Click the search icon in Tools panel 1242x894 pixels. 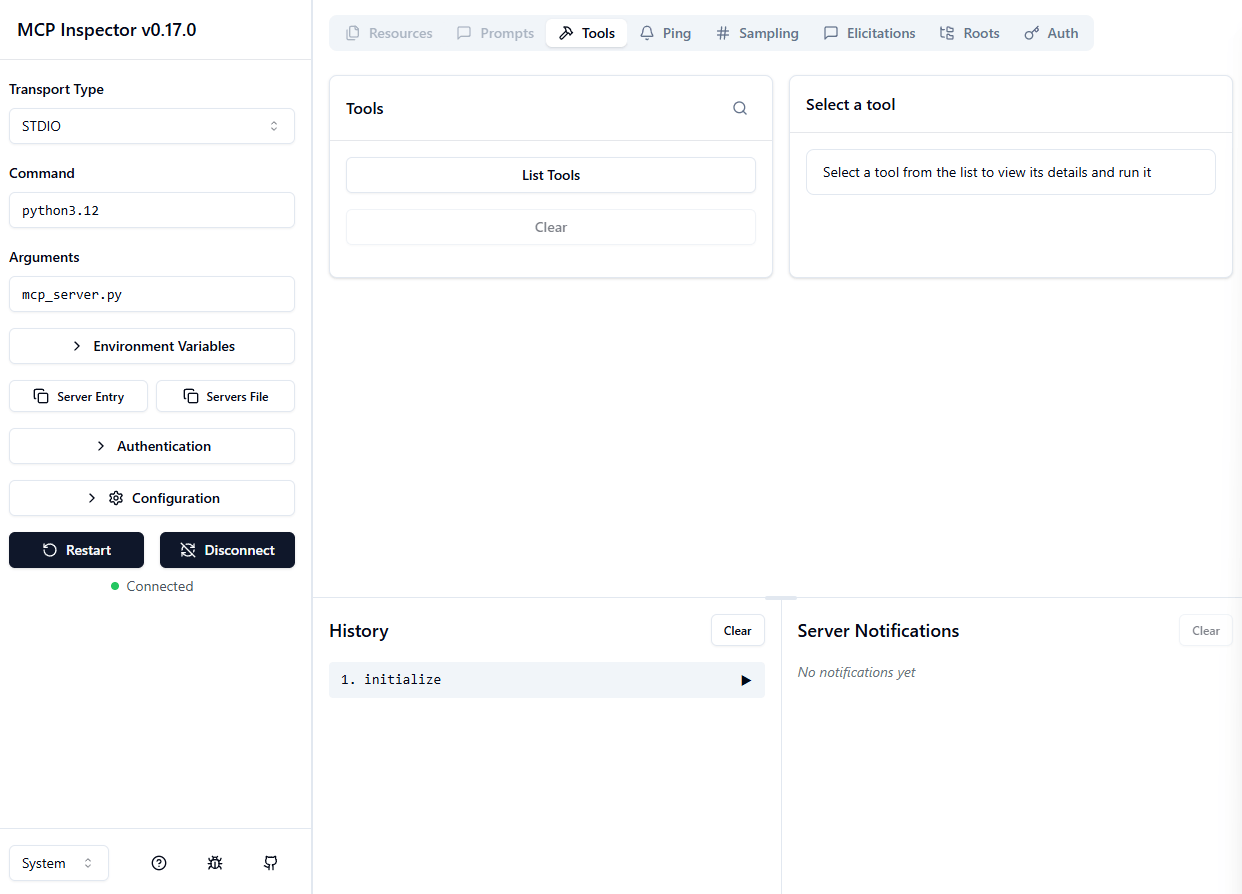(740, 108)
